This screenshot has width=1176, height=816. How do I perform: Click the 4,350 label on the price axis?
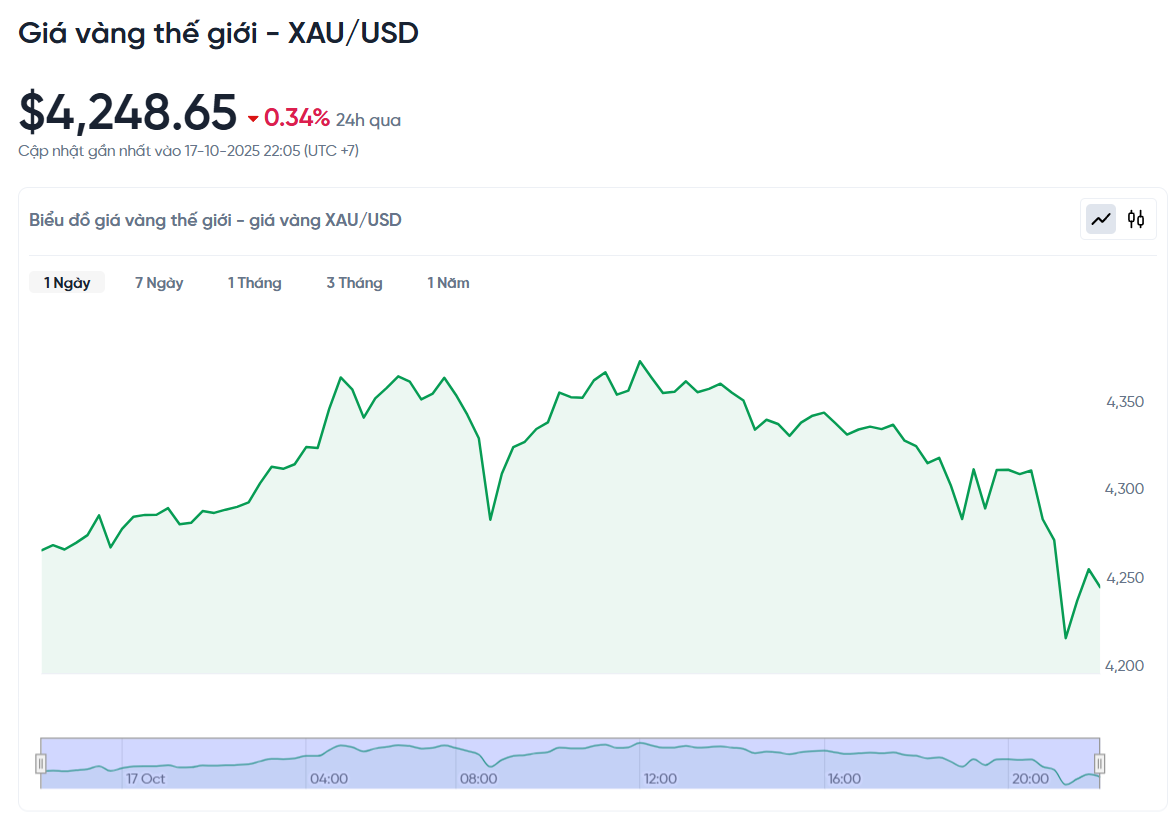pyautogui.click(x=1124, y=402)
